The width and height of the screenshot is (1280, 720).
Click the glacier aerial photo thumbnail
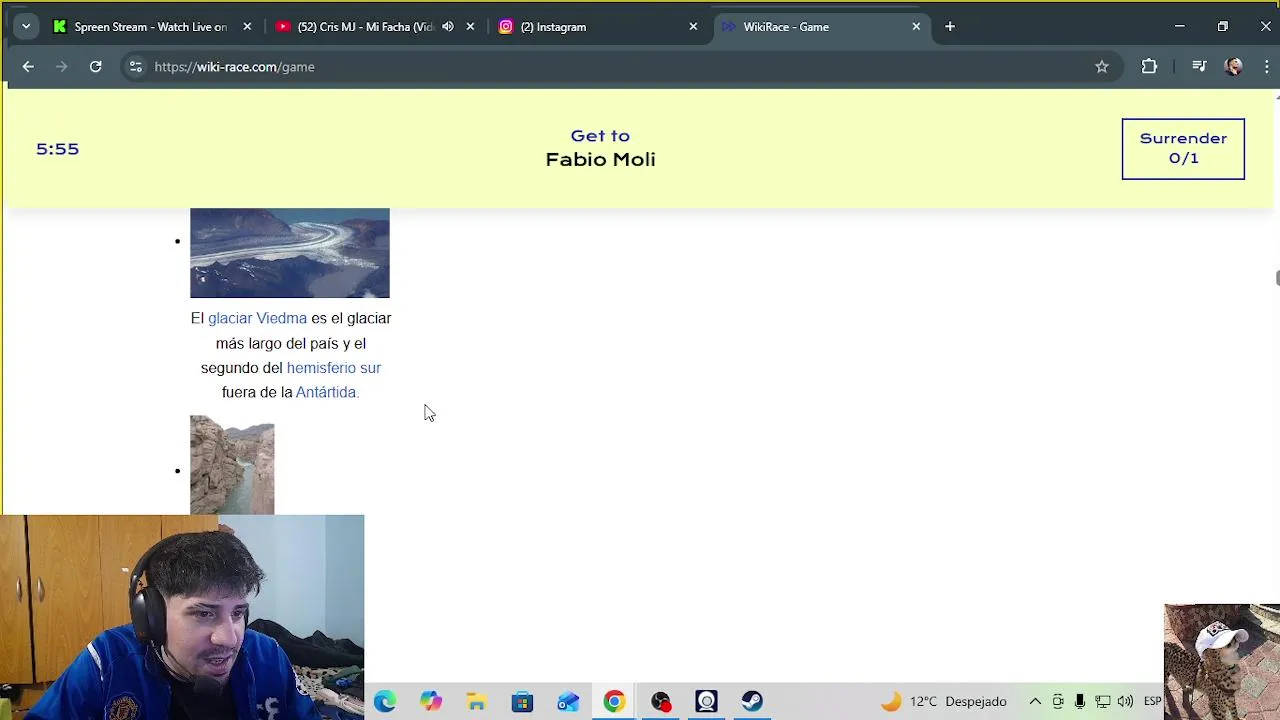coord(290,253)
